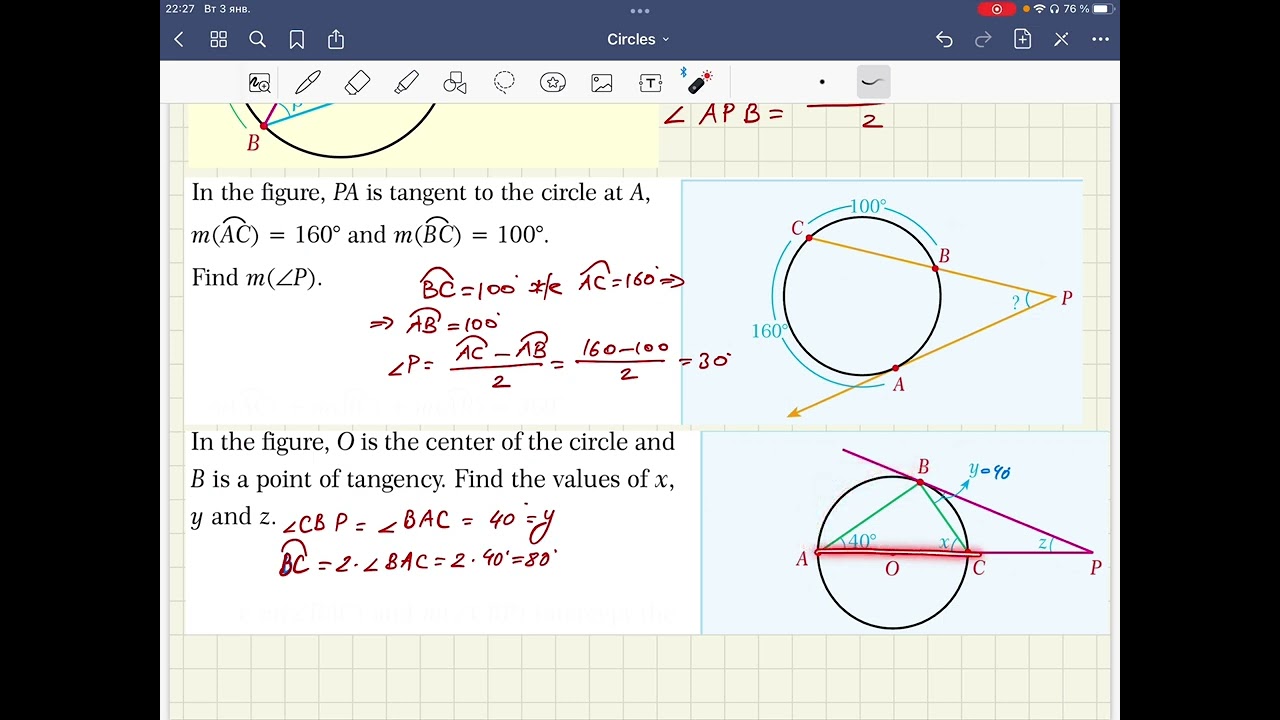Tap the 22:27 clock in the status bar
Image resolution: width=1280 pixels, height=720 pixels.
180,9
